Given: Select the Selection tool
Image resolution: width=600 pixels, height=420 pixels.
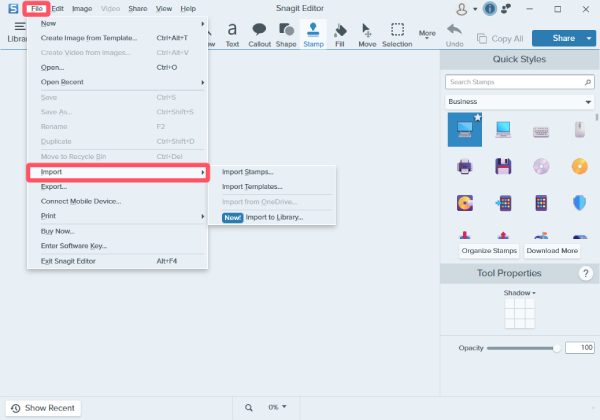Looking at the screenshot, I should click(x=397, y=34).
